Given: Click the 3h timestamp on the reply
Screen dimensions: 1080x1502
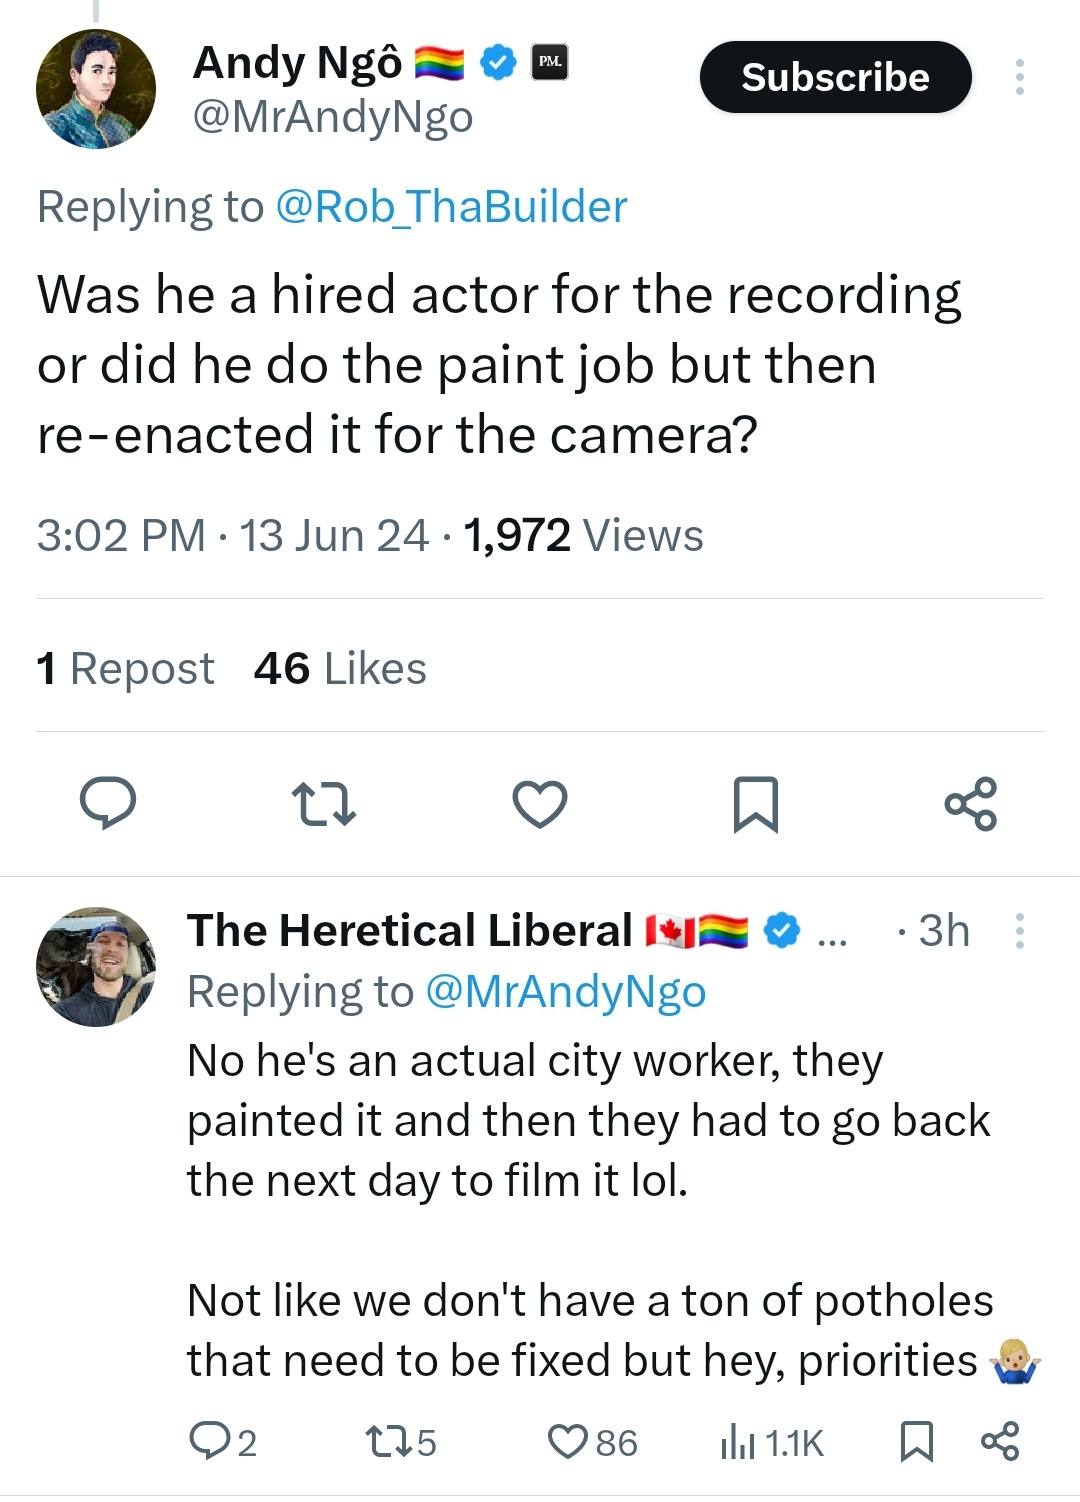Looking at the screenshot, I should [x=941, y=931].
